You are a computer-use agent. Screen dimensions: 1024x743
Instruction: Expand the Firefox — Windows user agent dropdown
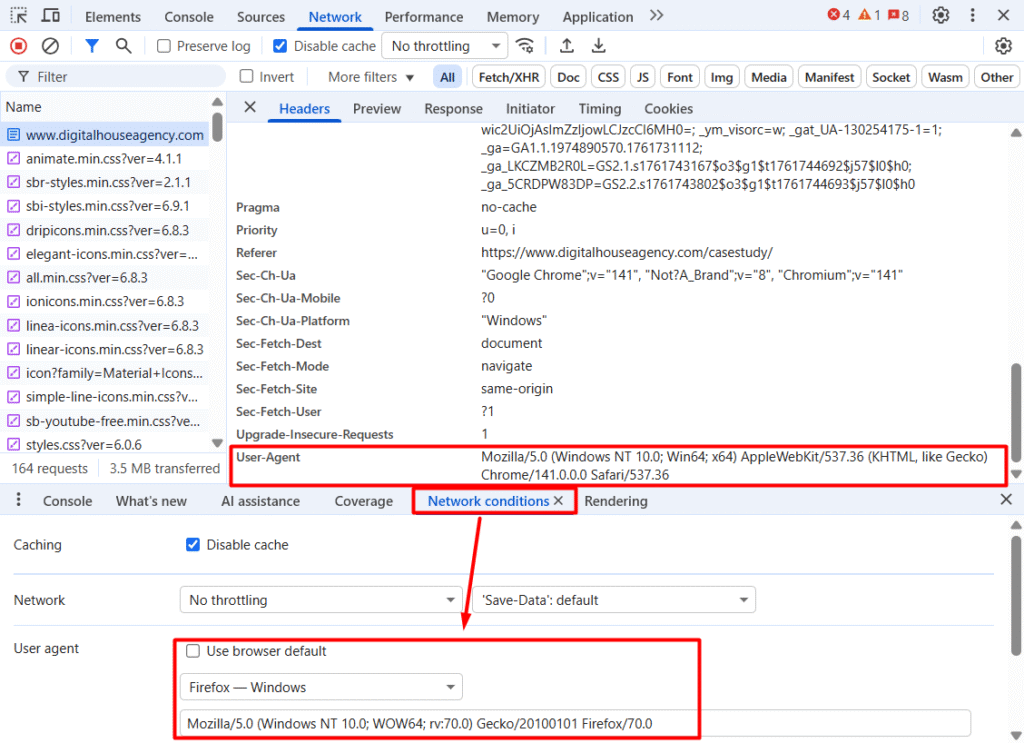click(320, 687)
